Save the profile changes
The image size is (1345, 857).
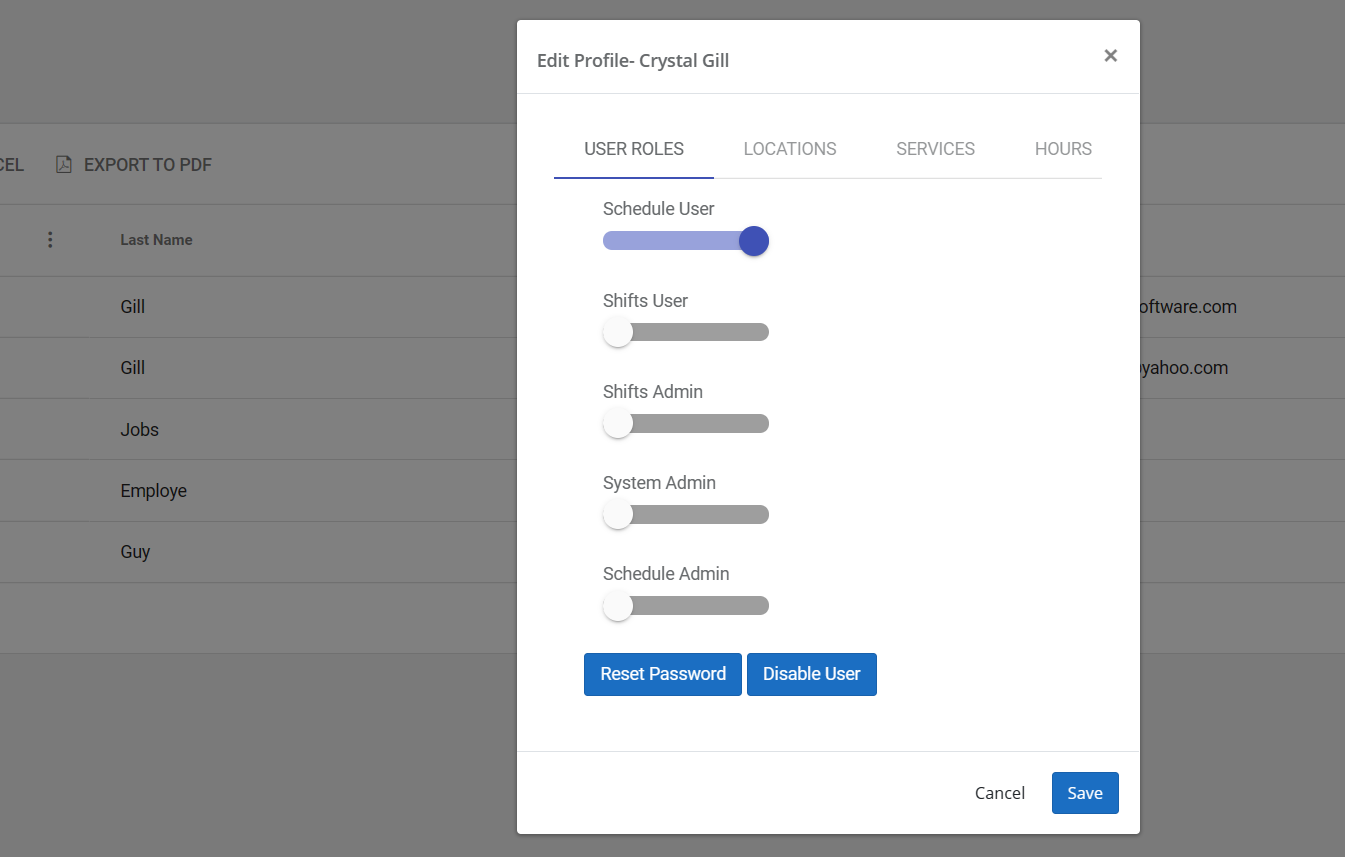[1085, 792]
